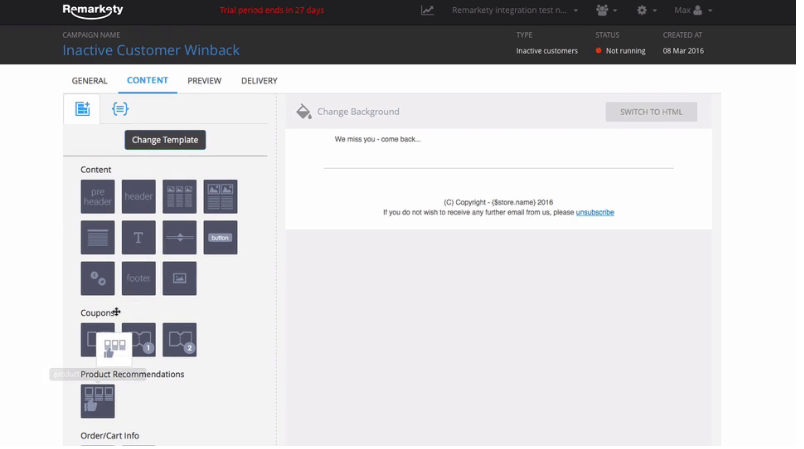The width and height of the screenshot is (804, 449).
Task: Click the SWITCH TO HTML button
Action: (651, 112)
